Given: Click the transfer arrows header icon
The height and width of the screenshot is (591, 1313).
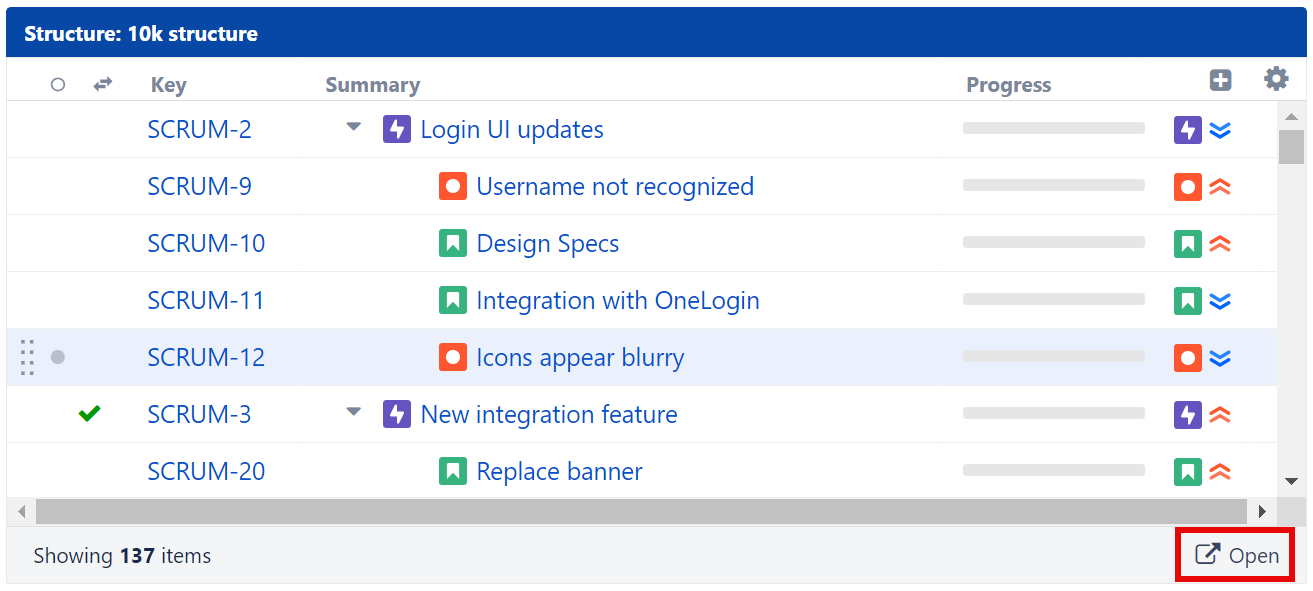Looking at the screenshot, I should pyautogui.click(x=102, y=85).
